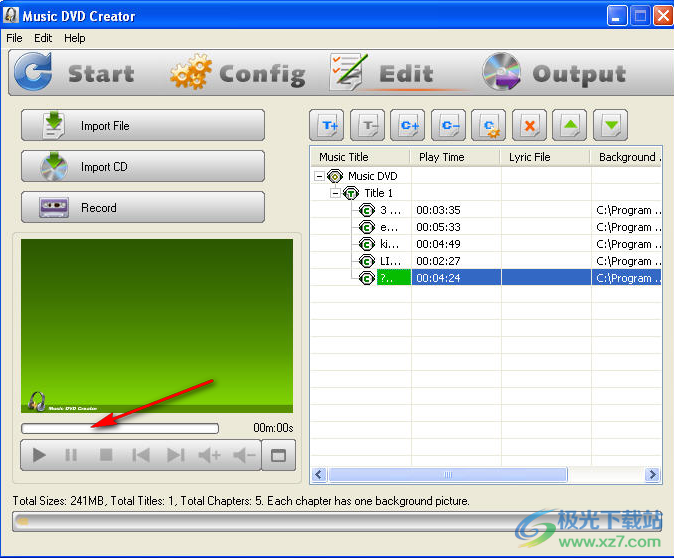Click background path of 00:03:35 chapter
This screenshot has height=558, width=674.
pyautogui.click(x=628, y=210)
